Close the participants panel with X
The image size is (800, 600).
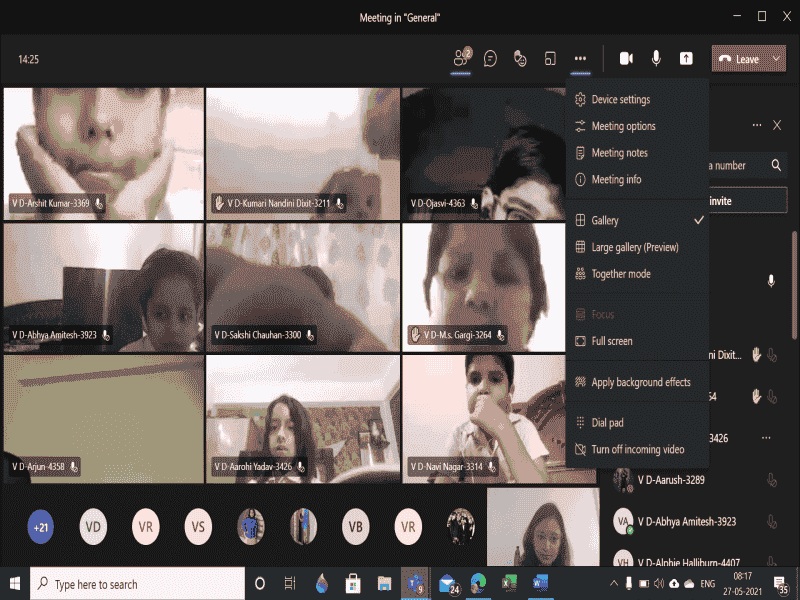pos(777,125)
